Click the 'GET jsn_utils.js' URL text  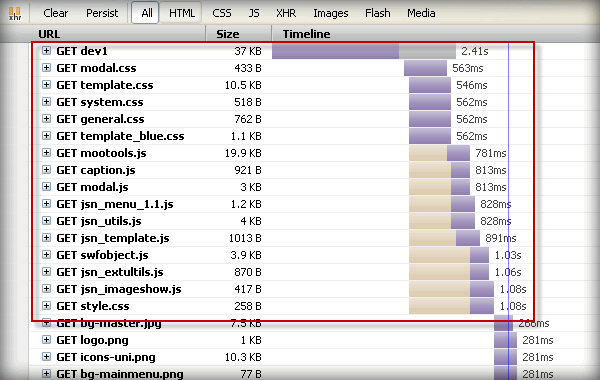pos(99,221)
